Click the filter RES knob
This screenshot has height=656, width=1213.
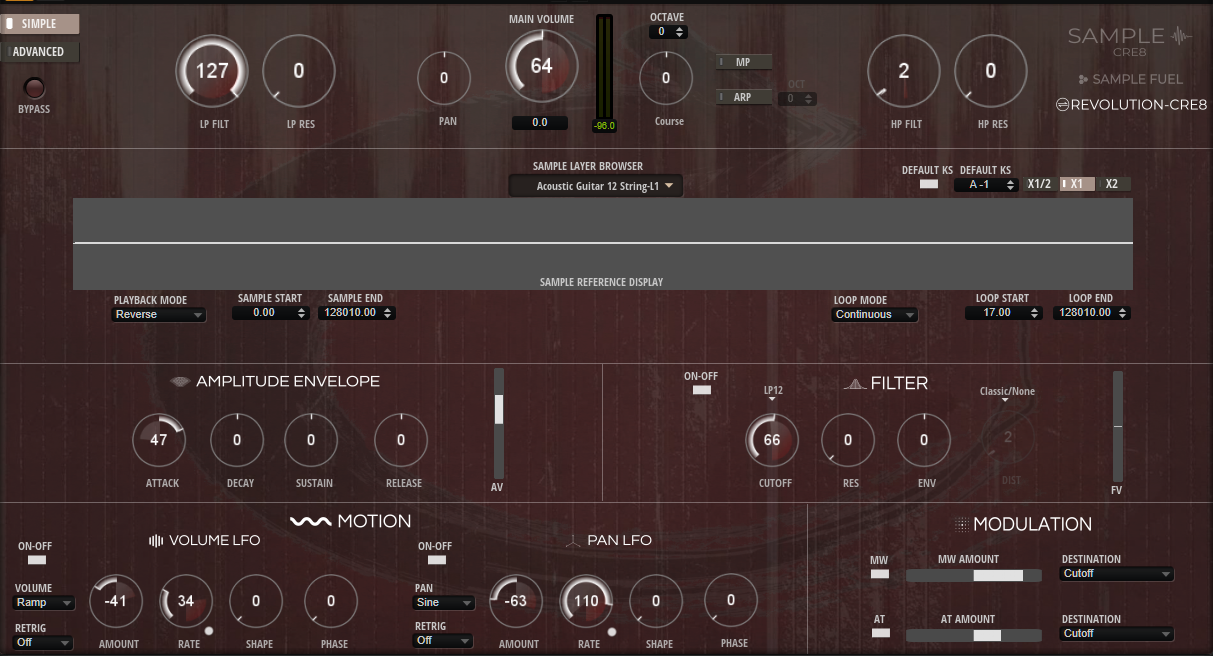point(848,440)
